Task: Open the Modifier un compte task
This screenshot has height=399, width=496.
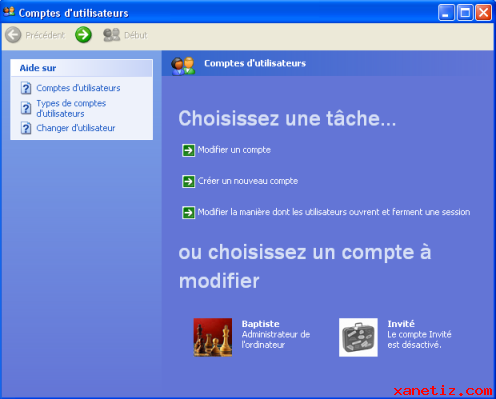Action: [x=234, y=150]
